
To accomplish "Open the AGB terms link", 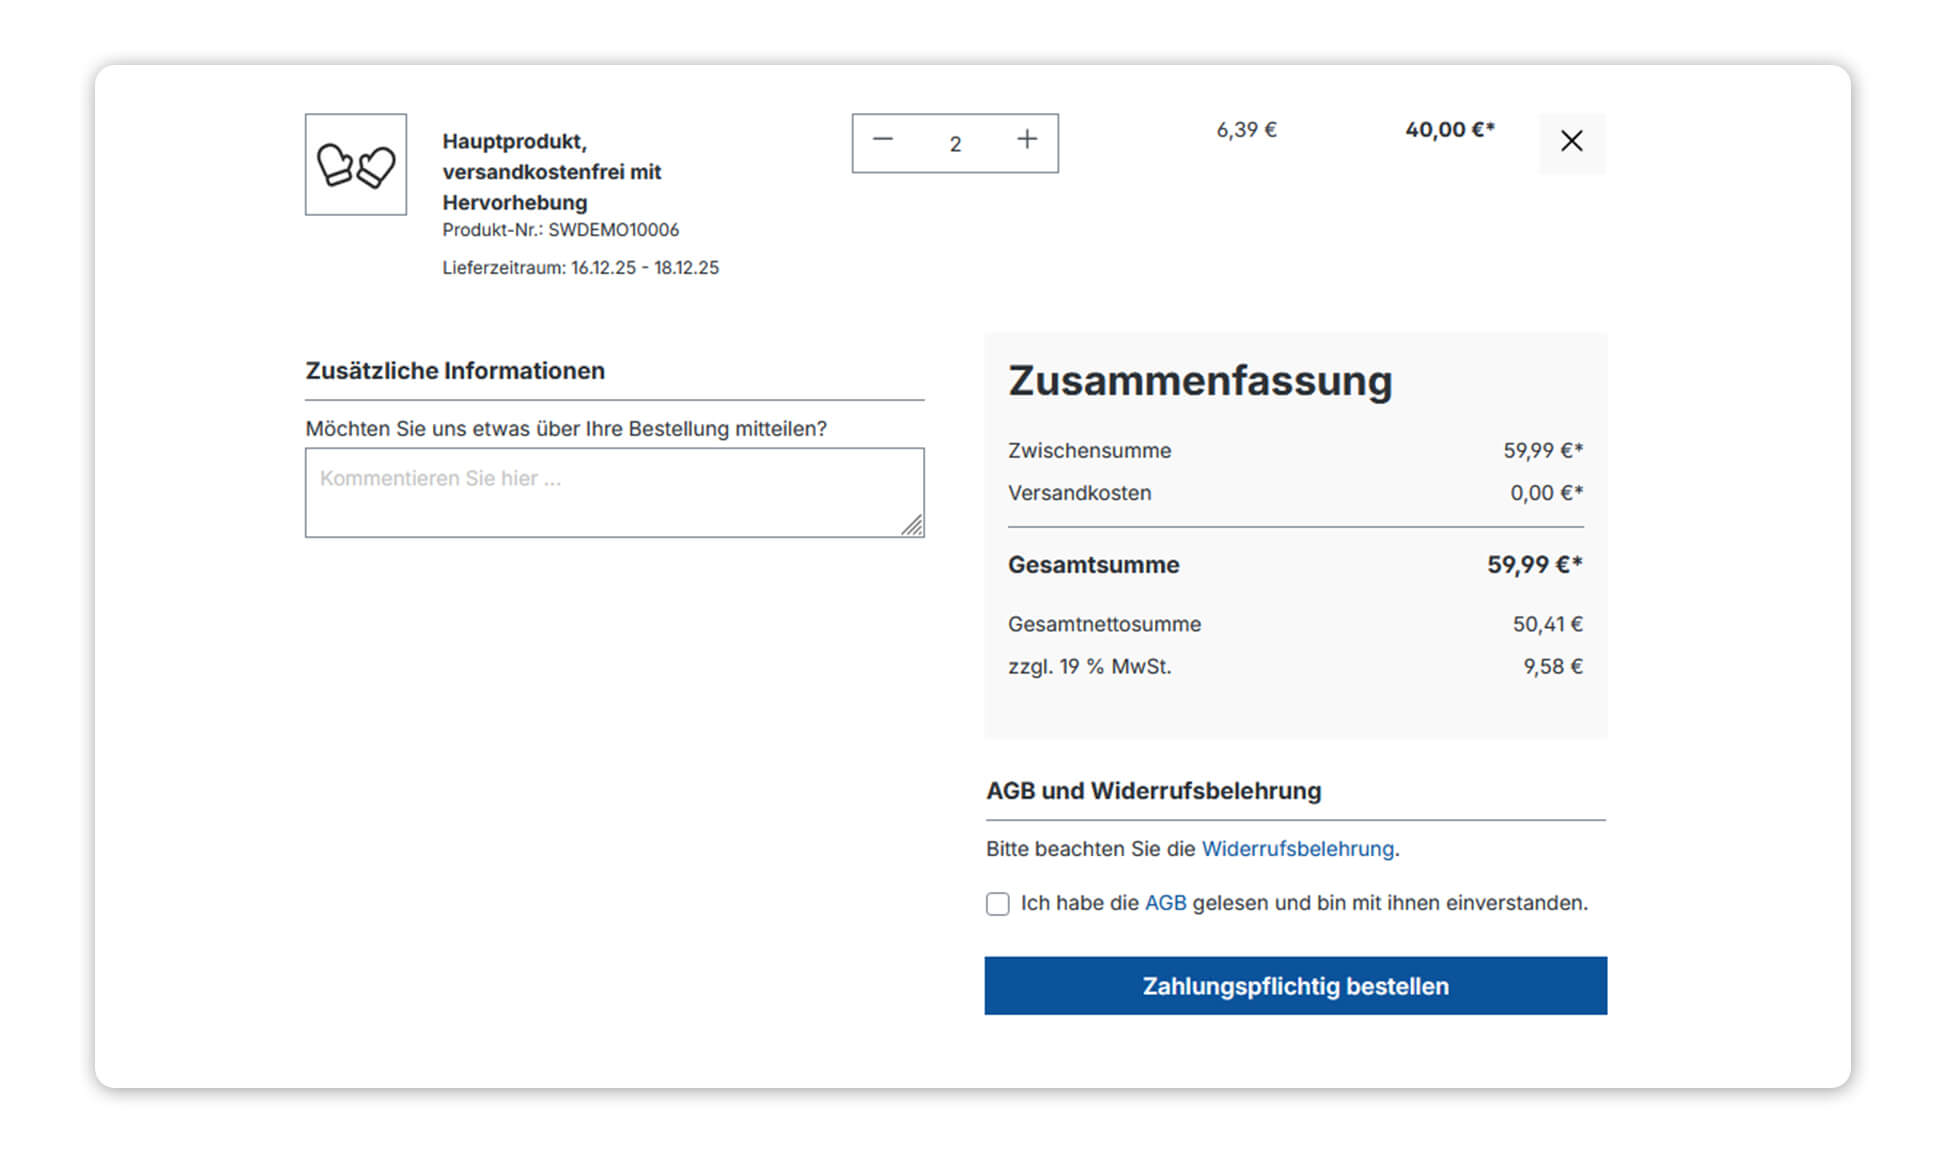I will [1165, 903].
